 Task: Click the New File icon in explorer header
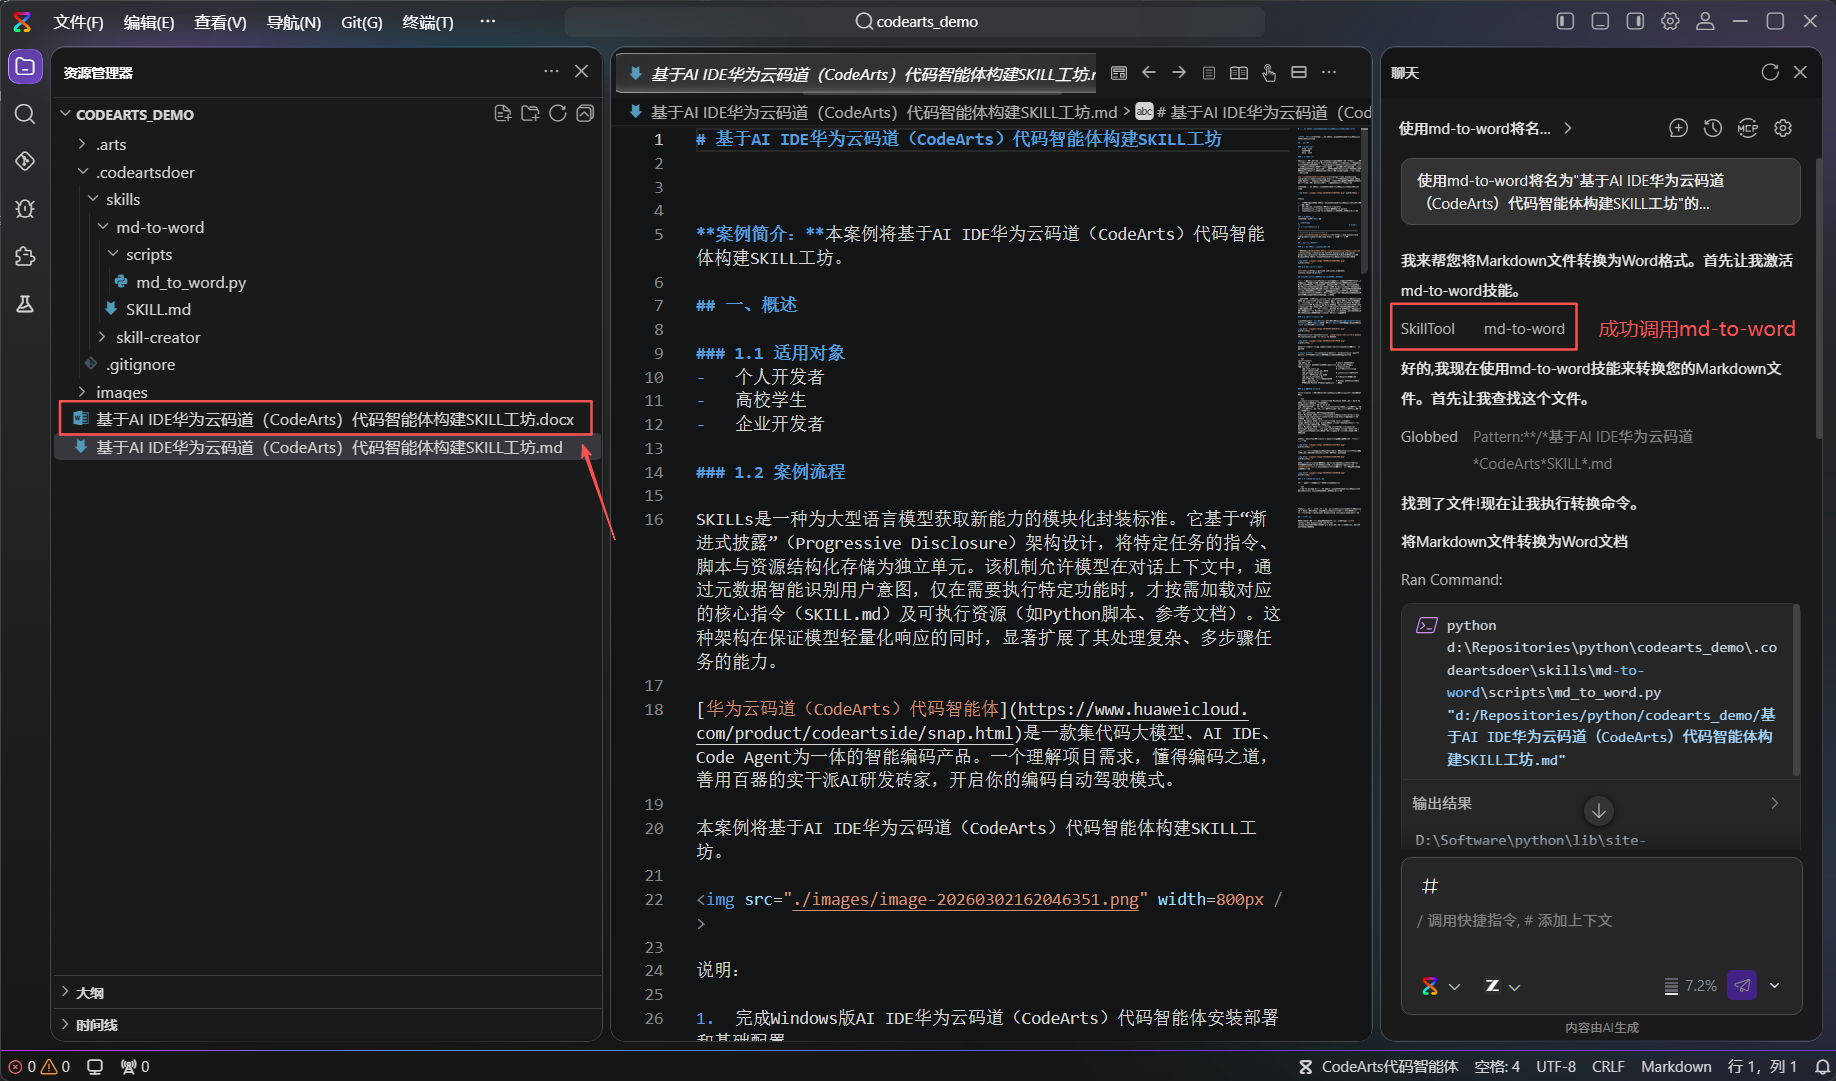click(503, 114)
